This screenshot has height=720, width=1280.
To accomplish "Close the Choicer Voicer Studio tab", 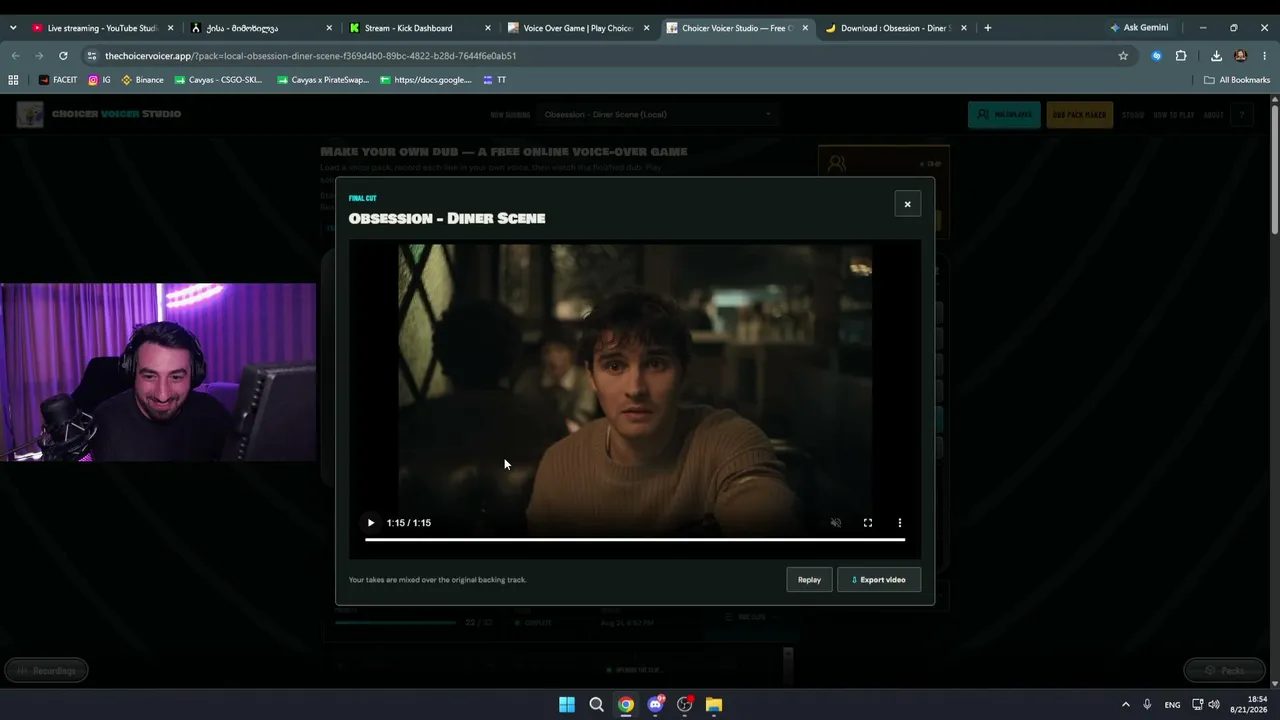I will (x=805, y=28).
